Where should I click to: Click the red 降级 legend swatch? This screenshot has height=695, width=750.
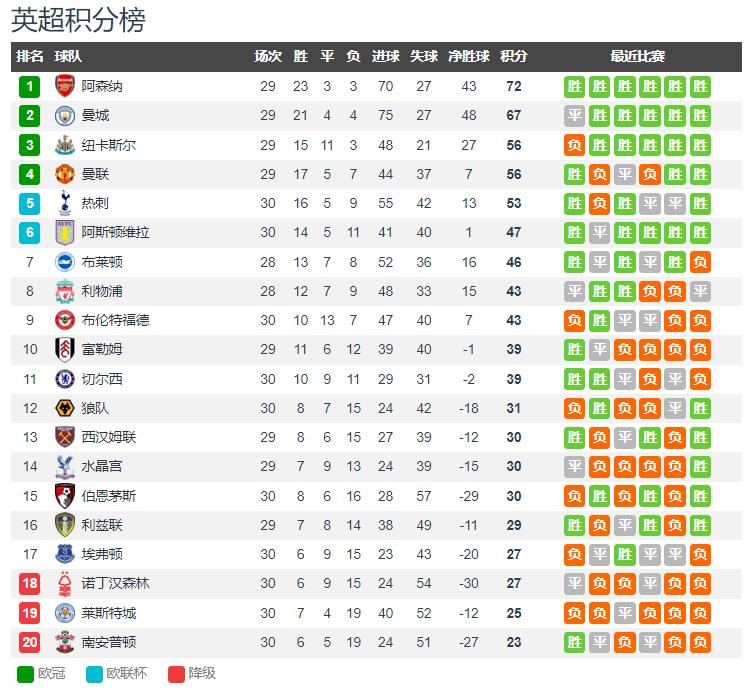pos(176,674)
